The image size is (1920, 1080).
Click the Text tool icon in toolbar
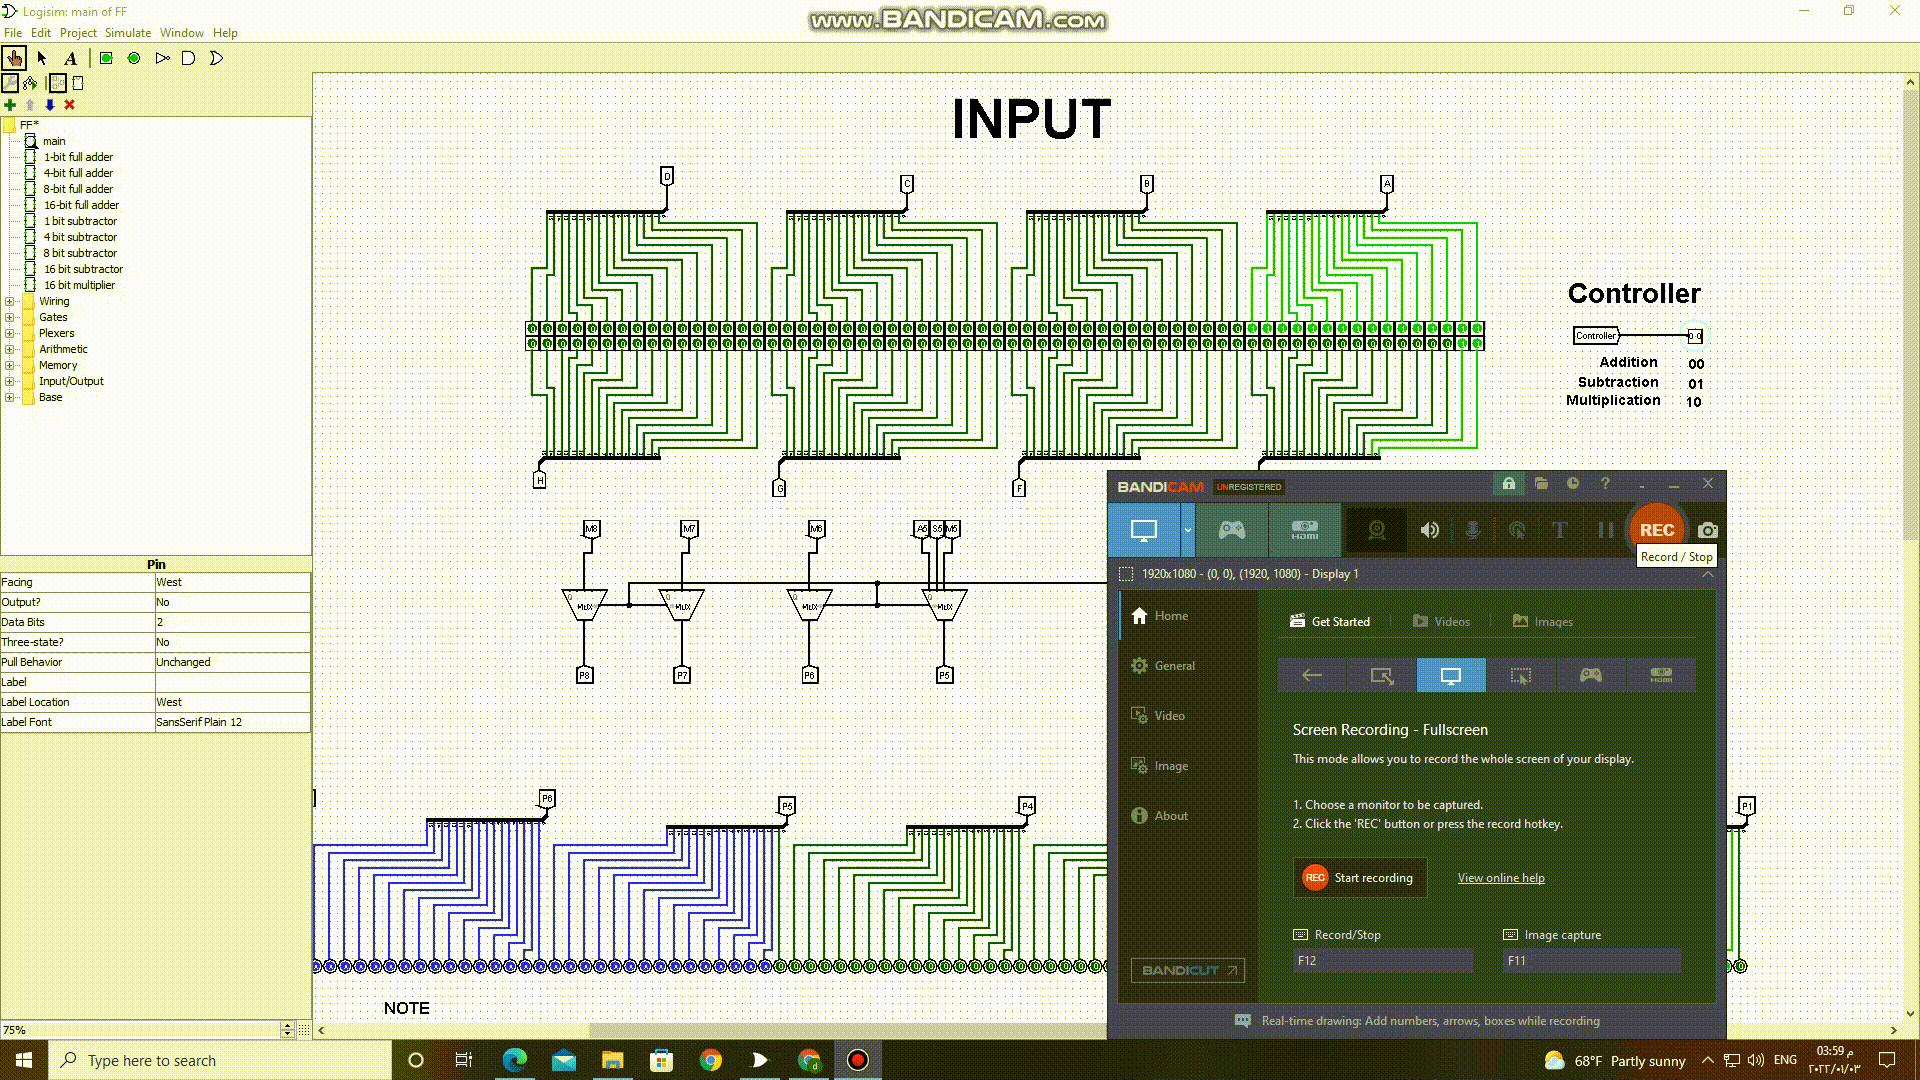(71, 58)
